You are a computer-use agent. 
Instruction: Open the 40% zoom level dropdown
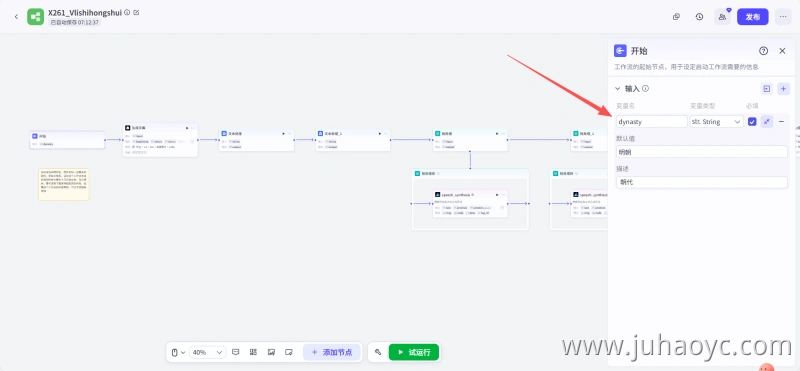tap(207, 352)
